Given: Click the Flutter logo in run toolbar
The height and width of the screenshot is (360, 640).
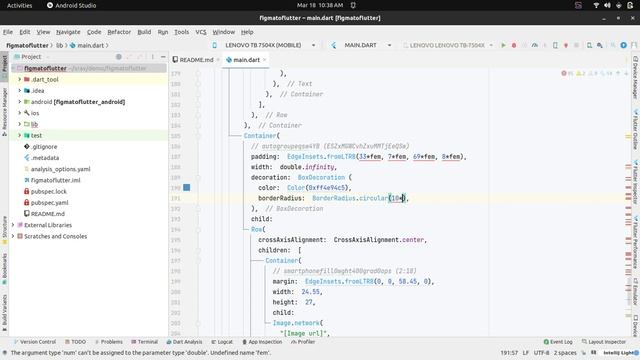Looking at the screenshot, I should click(x=333, y=45).
